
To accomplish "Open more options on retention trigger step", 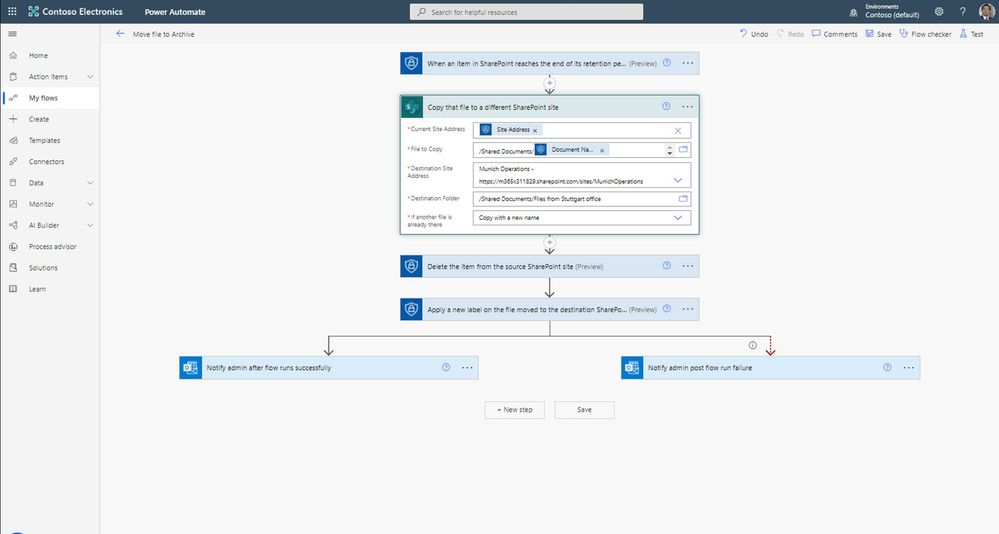I will (x=688, y=63).
